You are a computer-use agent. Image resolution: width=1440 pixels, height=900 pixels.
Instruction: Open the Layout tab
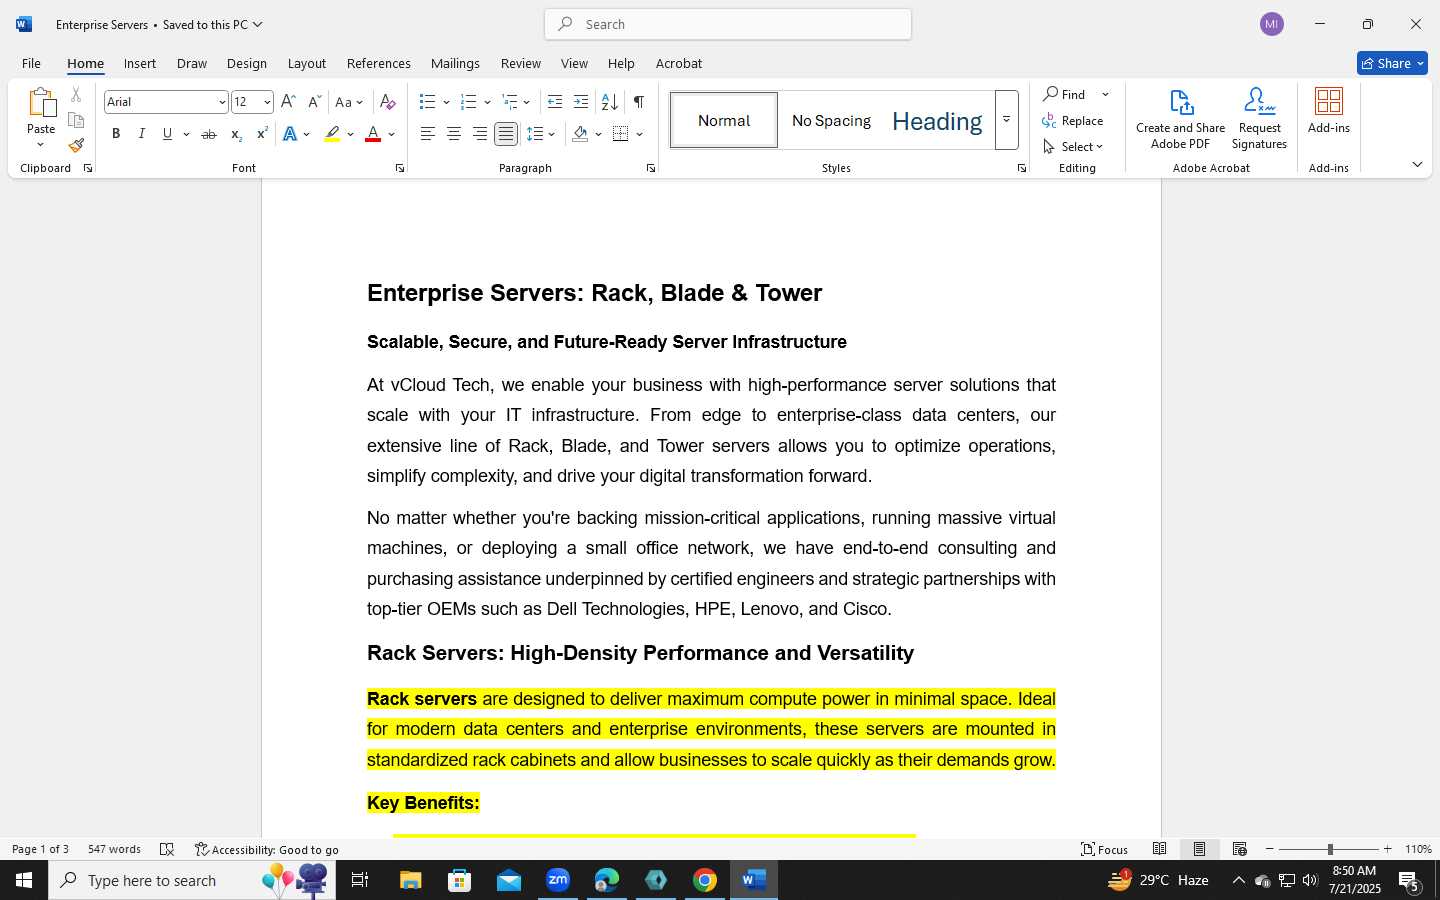click(307, 63)
